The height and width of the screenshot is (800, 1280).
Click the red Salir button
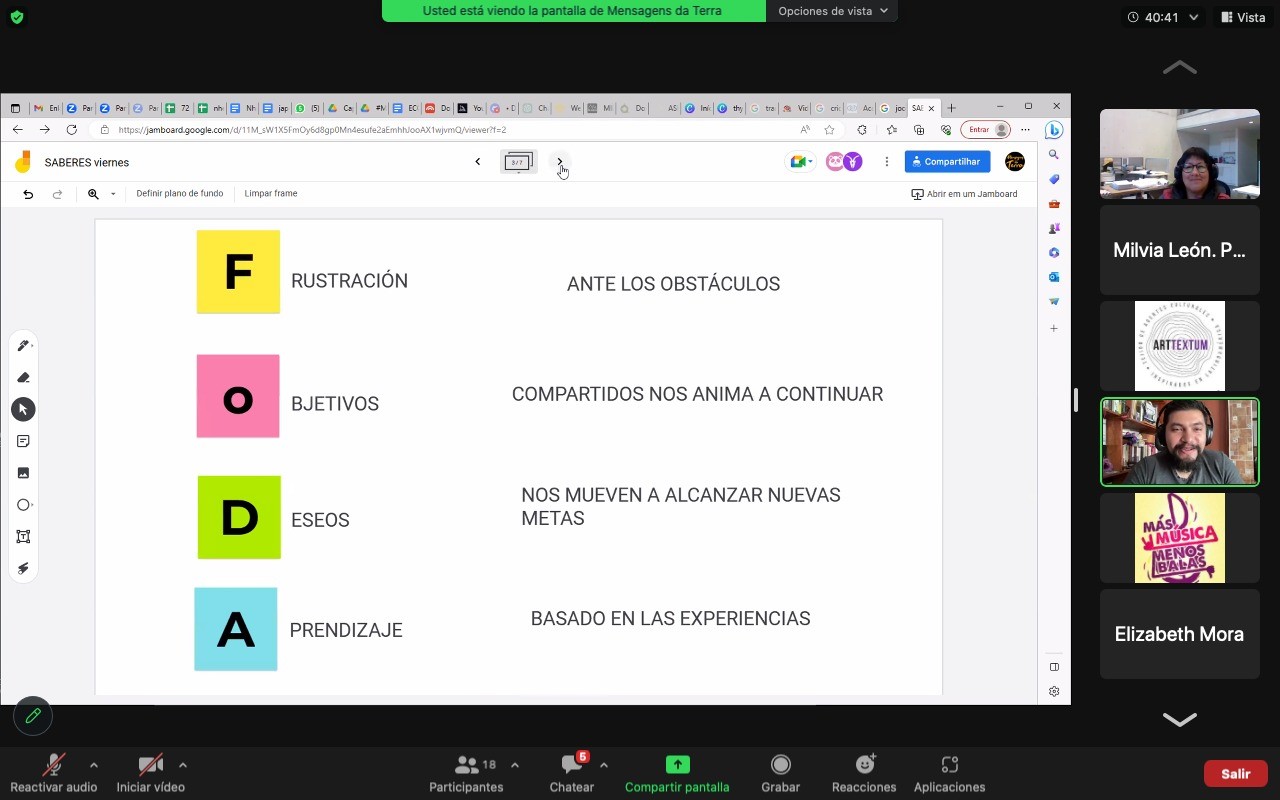(1235, 773)
